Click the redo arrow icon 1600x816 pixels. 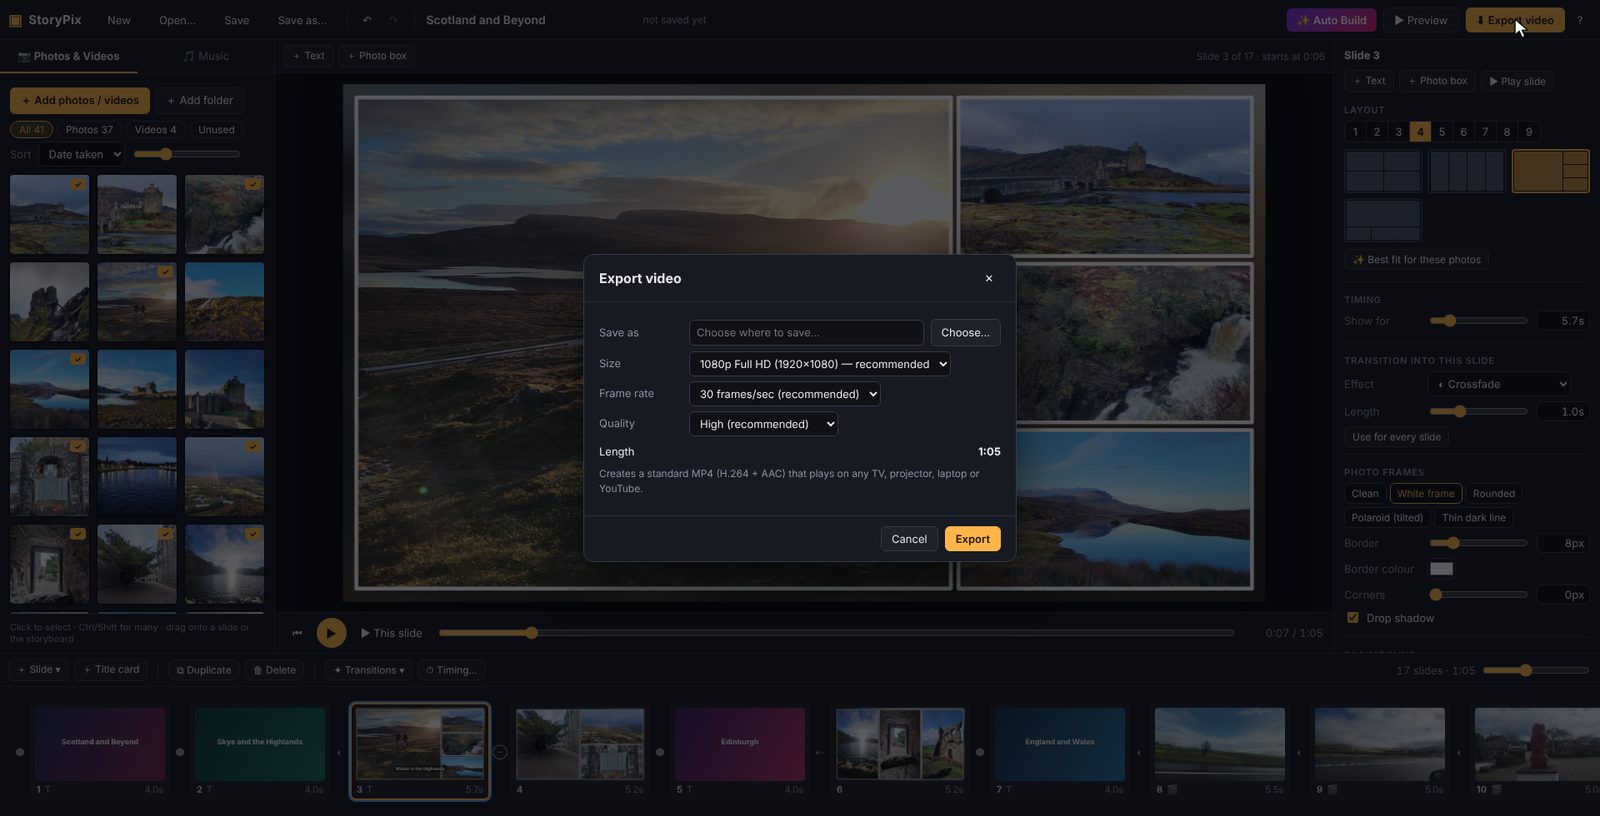(393, 20)
